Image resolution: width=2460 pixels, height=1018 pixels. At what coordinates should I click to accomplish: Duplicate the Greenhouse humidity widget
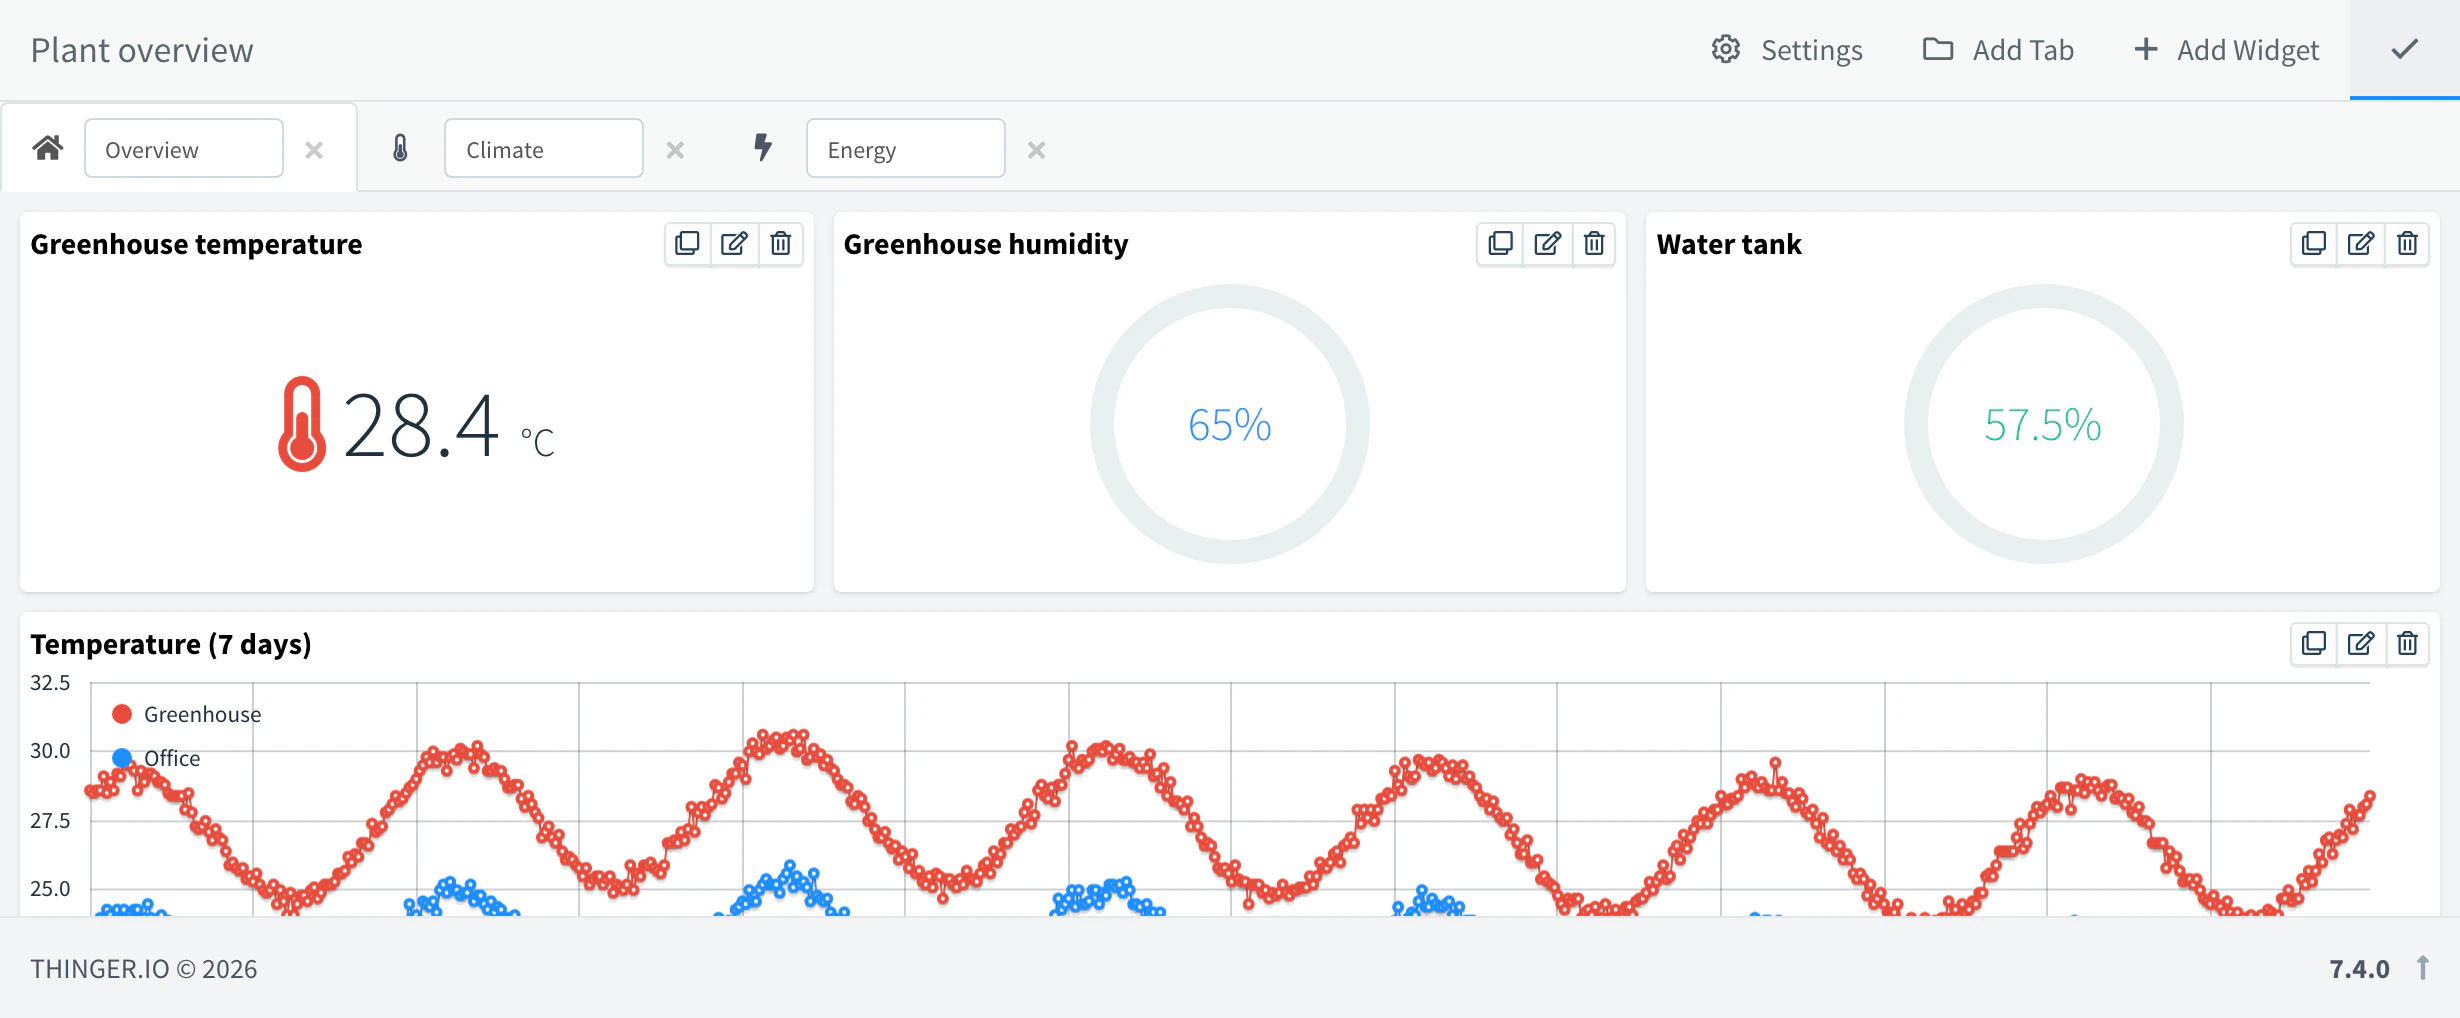[1500, 243]
